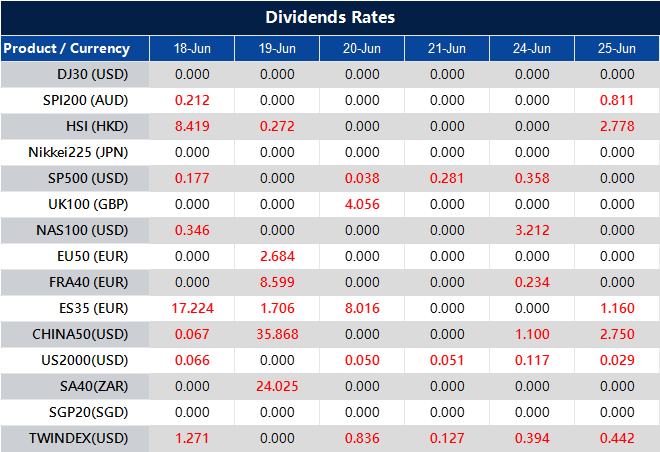Click the 18-Jun column header

(x=191, y=48)
